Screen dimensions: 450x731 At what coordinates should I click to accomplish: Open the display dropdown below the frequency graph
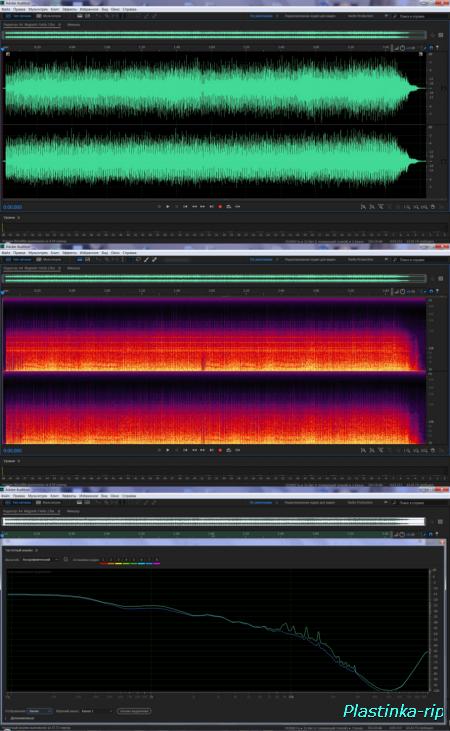(x=40, y=711)
